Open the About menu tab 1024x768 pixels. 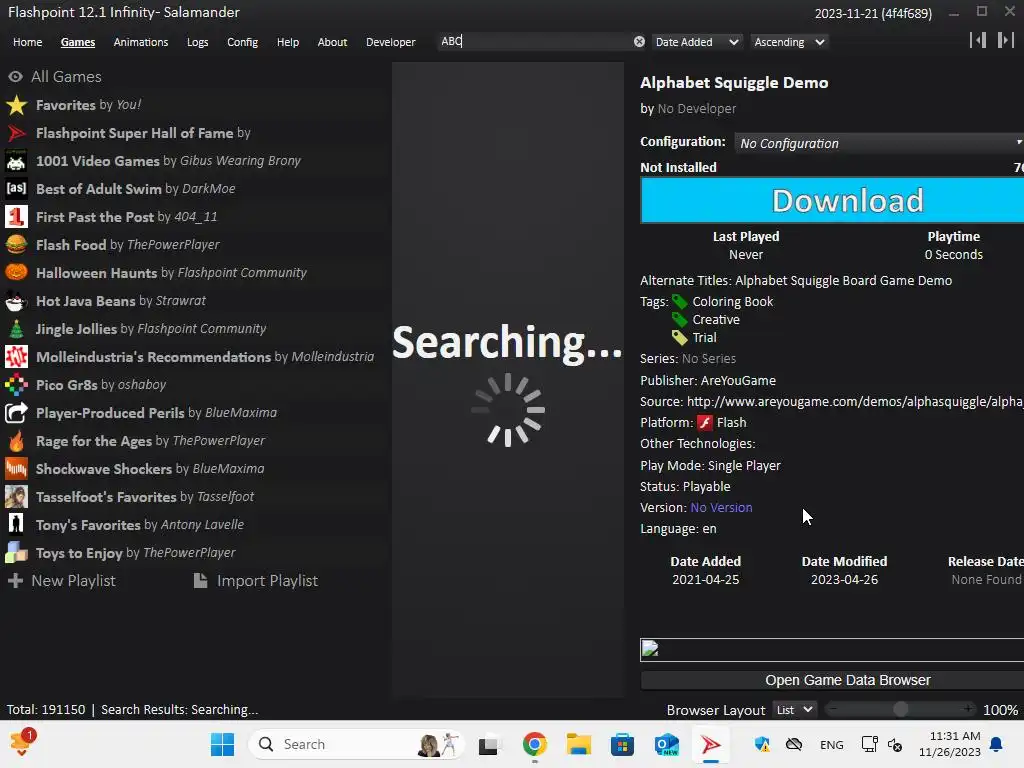pyautogui.click(x=332, y=42)
